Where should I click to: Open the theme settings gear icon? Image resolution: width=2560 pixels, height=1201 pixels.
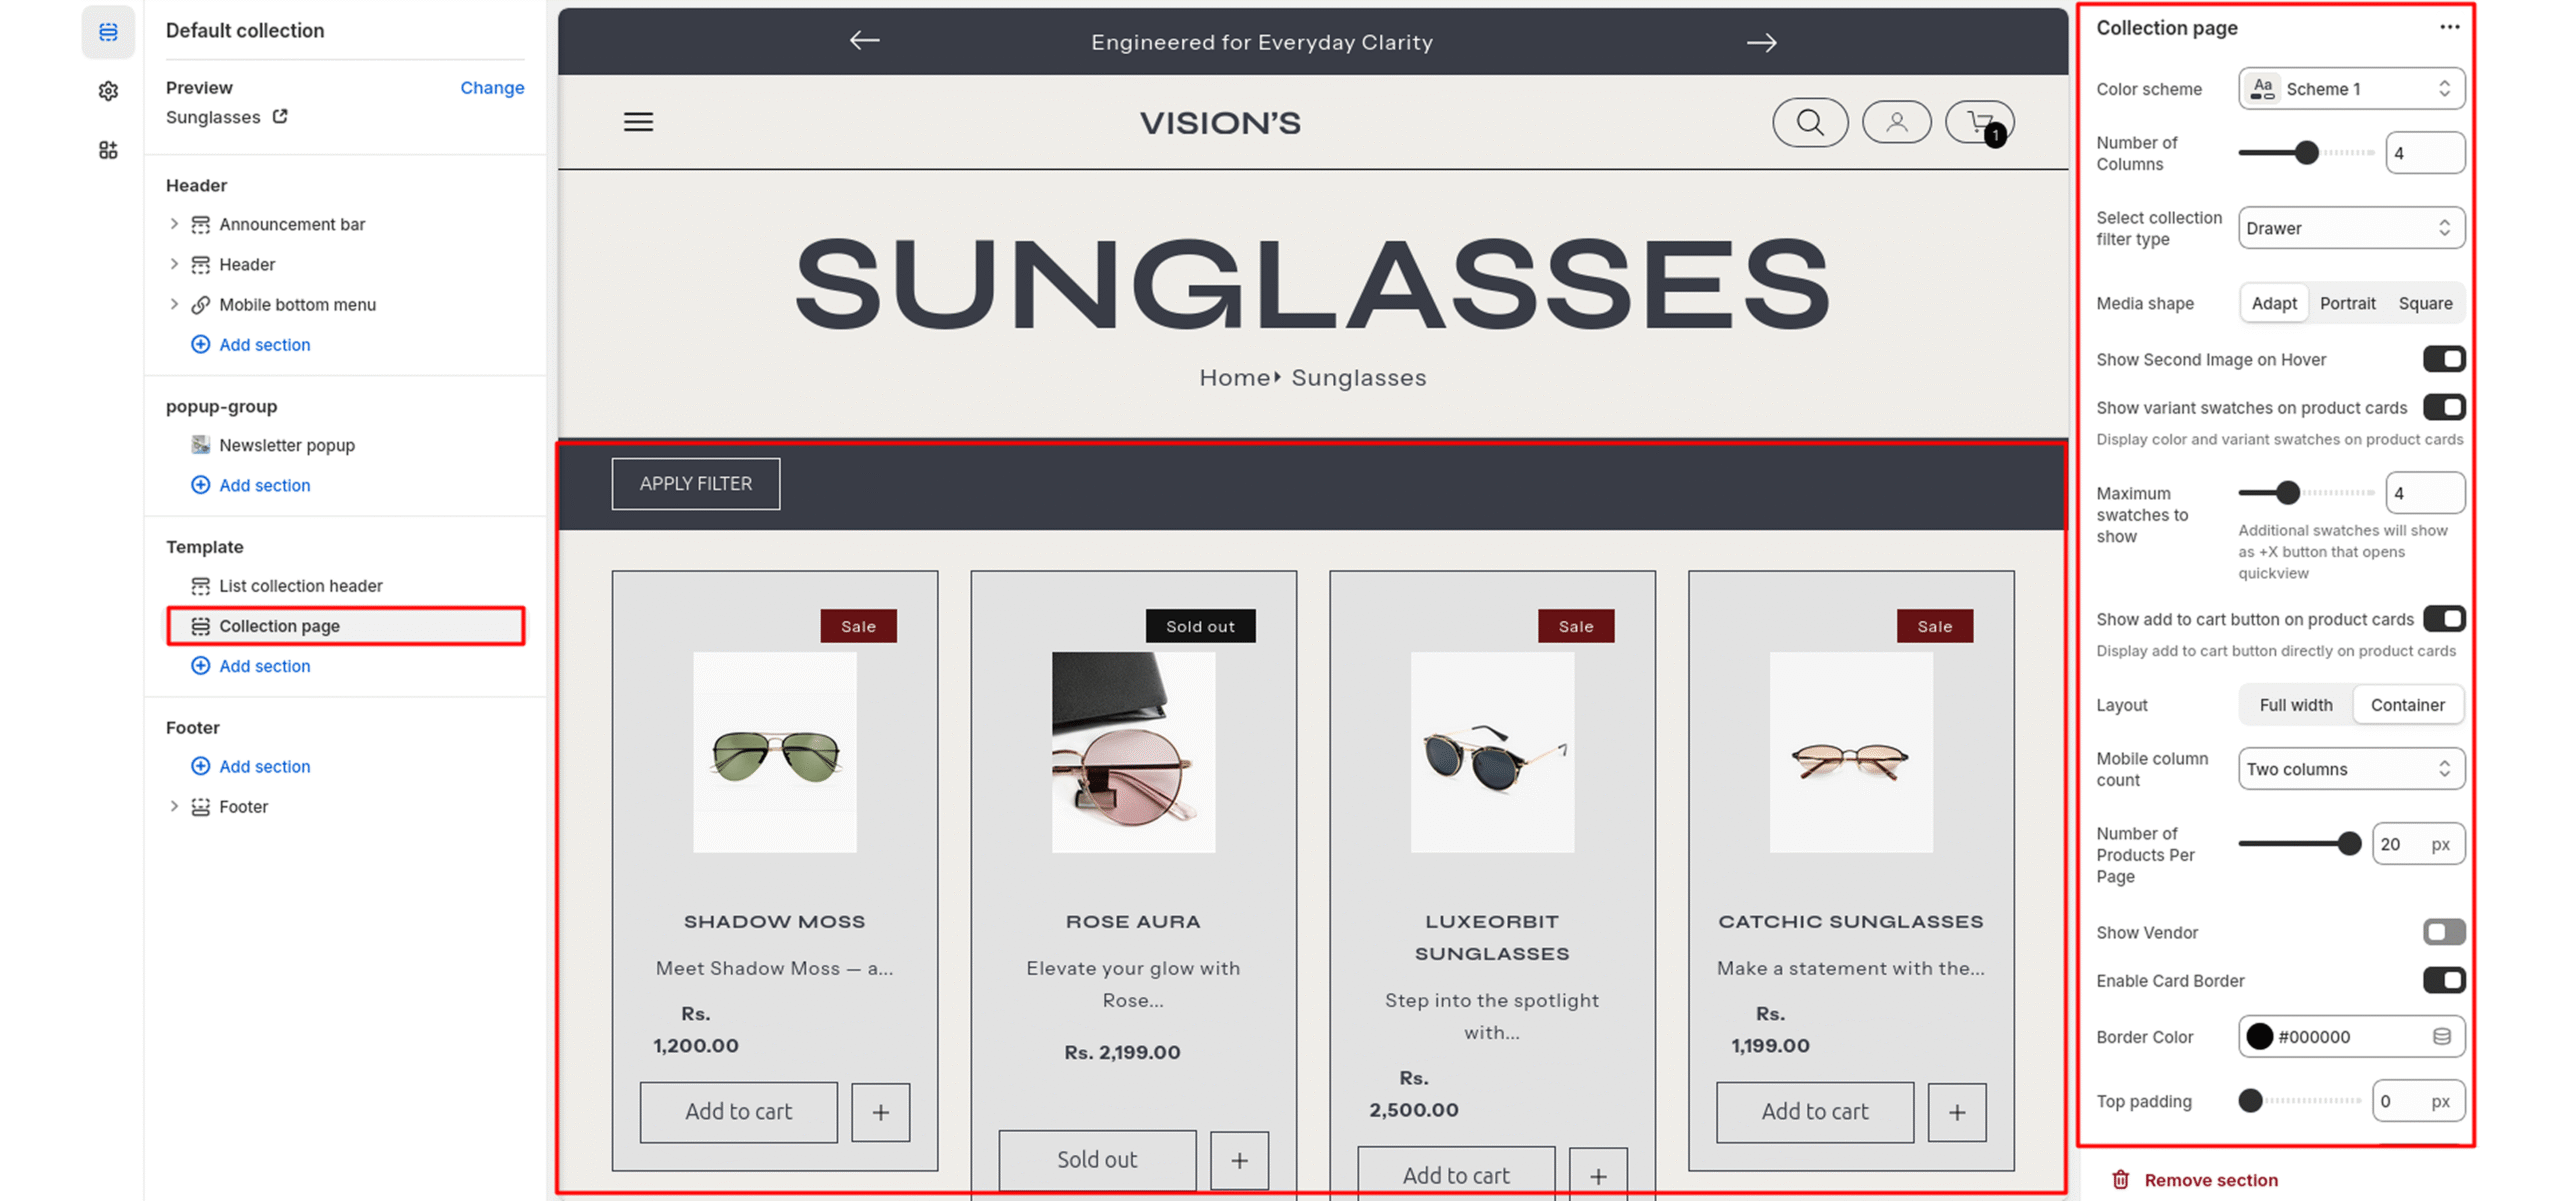(108, 91)
